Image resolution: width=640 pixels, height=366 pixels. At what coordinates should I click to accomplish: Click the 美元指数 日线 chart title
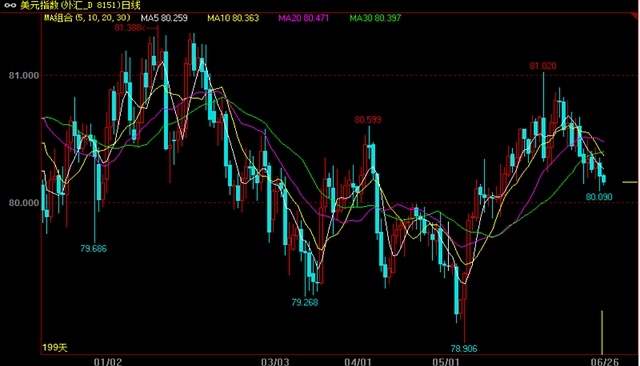tap(80, 5)
